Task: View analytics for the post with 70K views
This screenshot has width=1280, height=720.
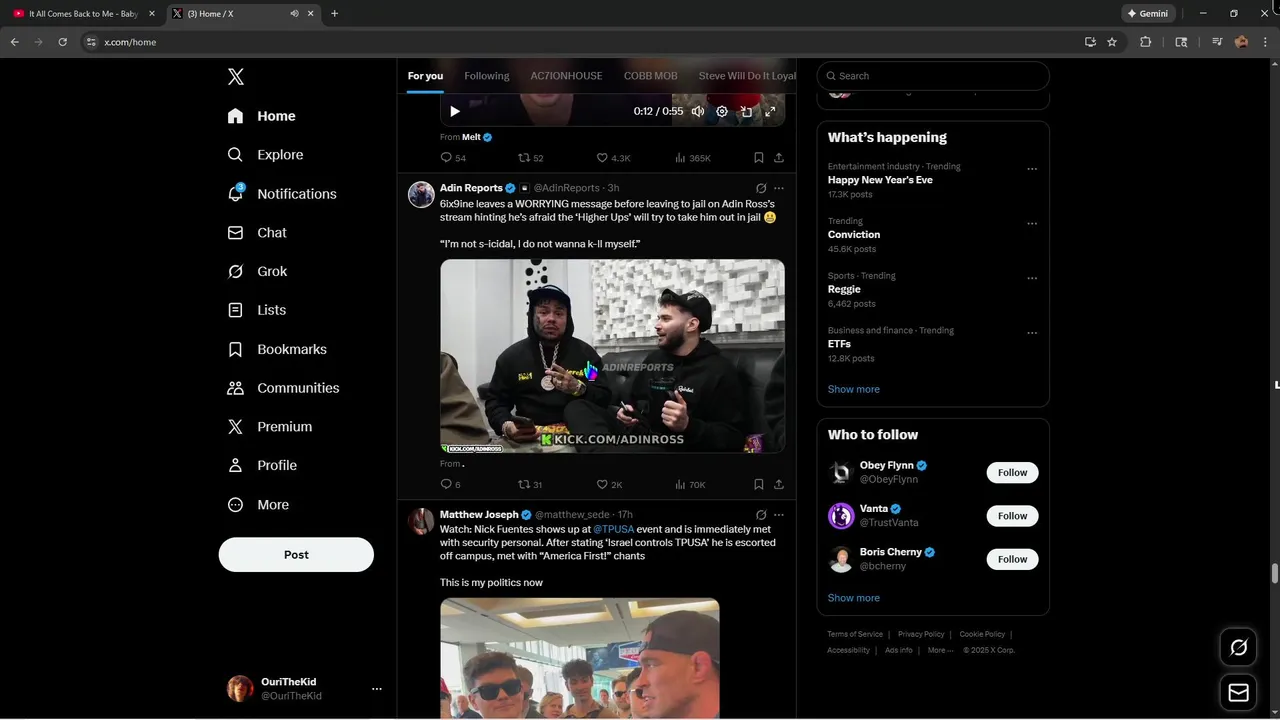Action: [690, 484]
